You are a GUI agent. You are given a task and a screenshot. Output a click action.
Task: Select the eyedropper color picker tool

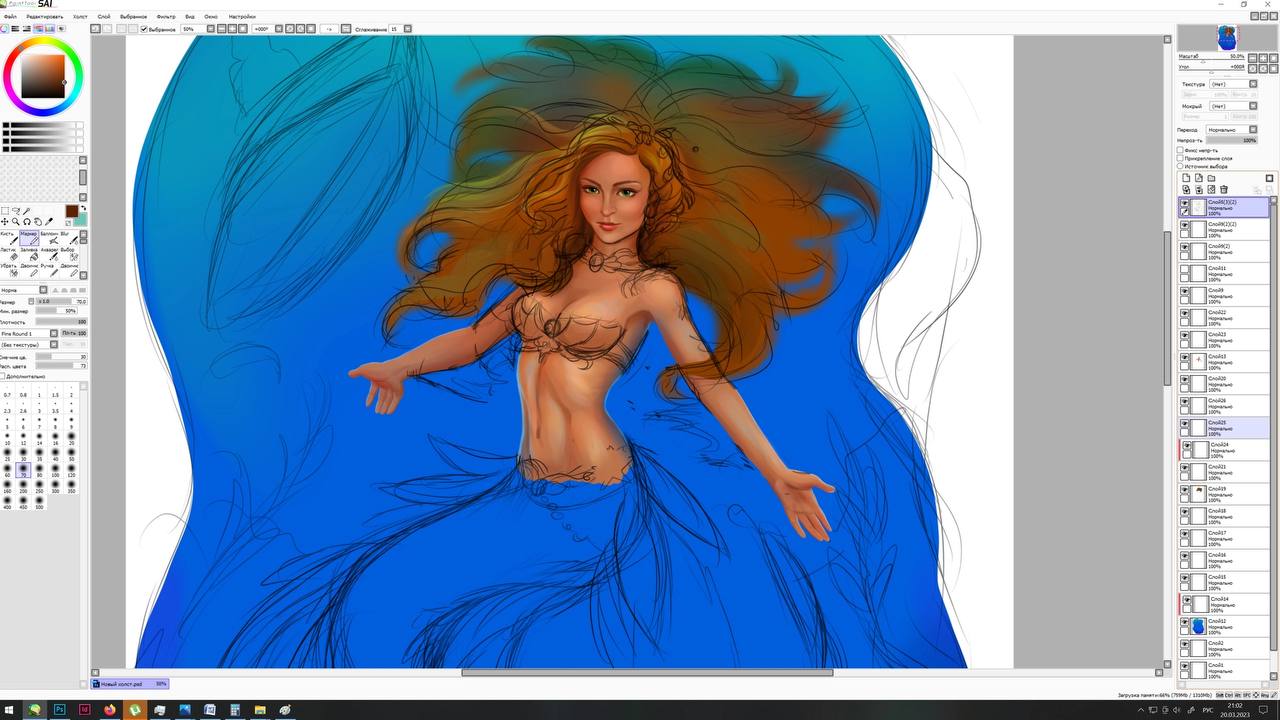(49, 221)
